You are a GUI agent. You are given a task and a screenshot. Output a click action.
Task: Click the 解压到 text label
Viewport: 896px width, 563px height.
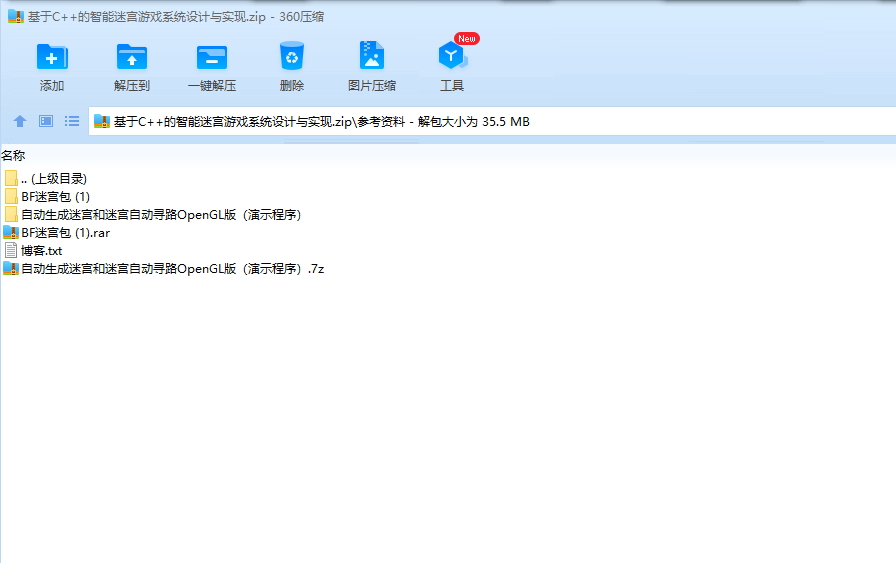click(132, 86)
